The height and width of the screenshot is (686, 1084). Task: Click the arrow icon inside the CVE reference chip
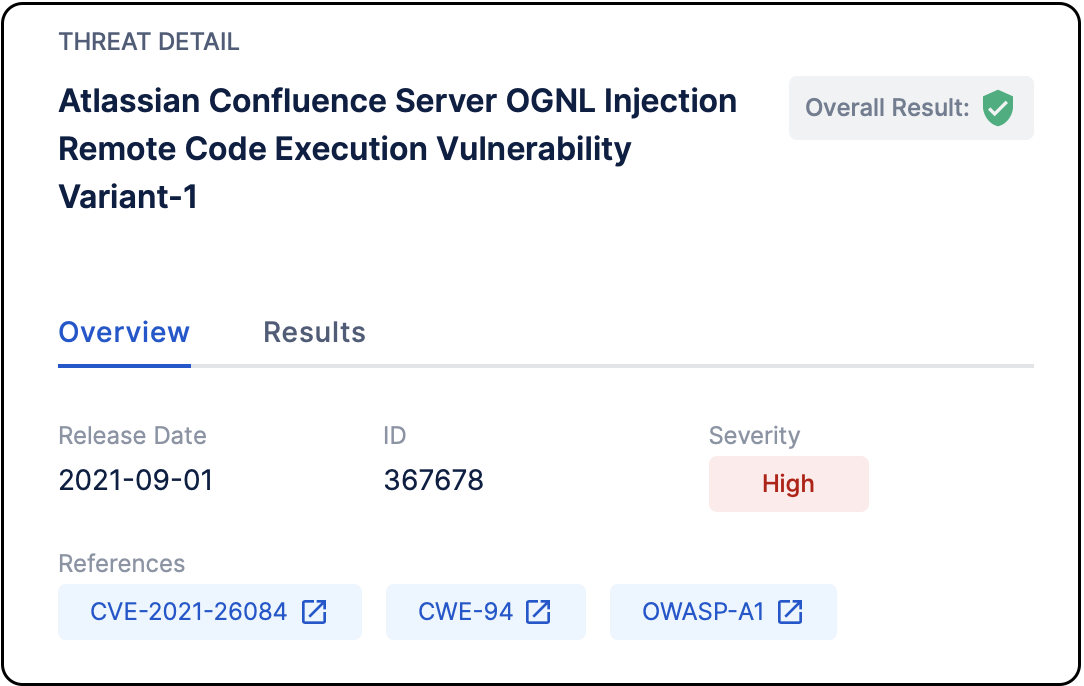[x=315, y=611]
